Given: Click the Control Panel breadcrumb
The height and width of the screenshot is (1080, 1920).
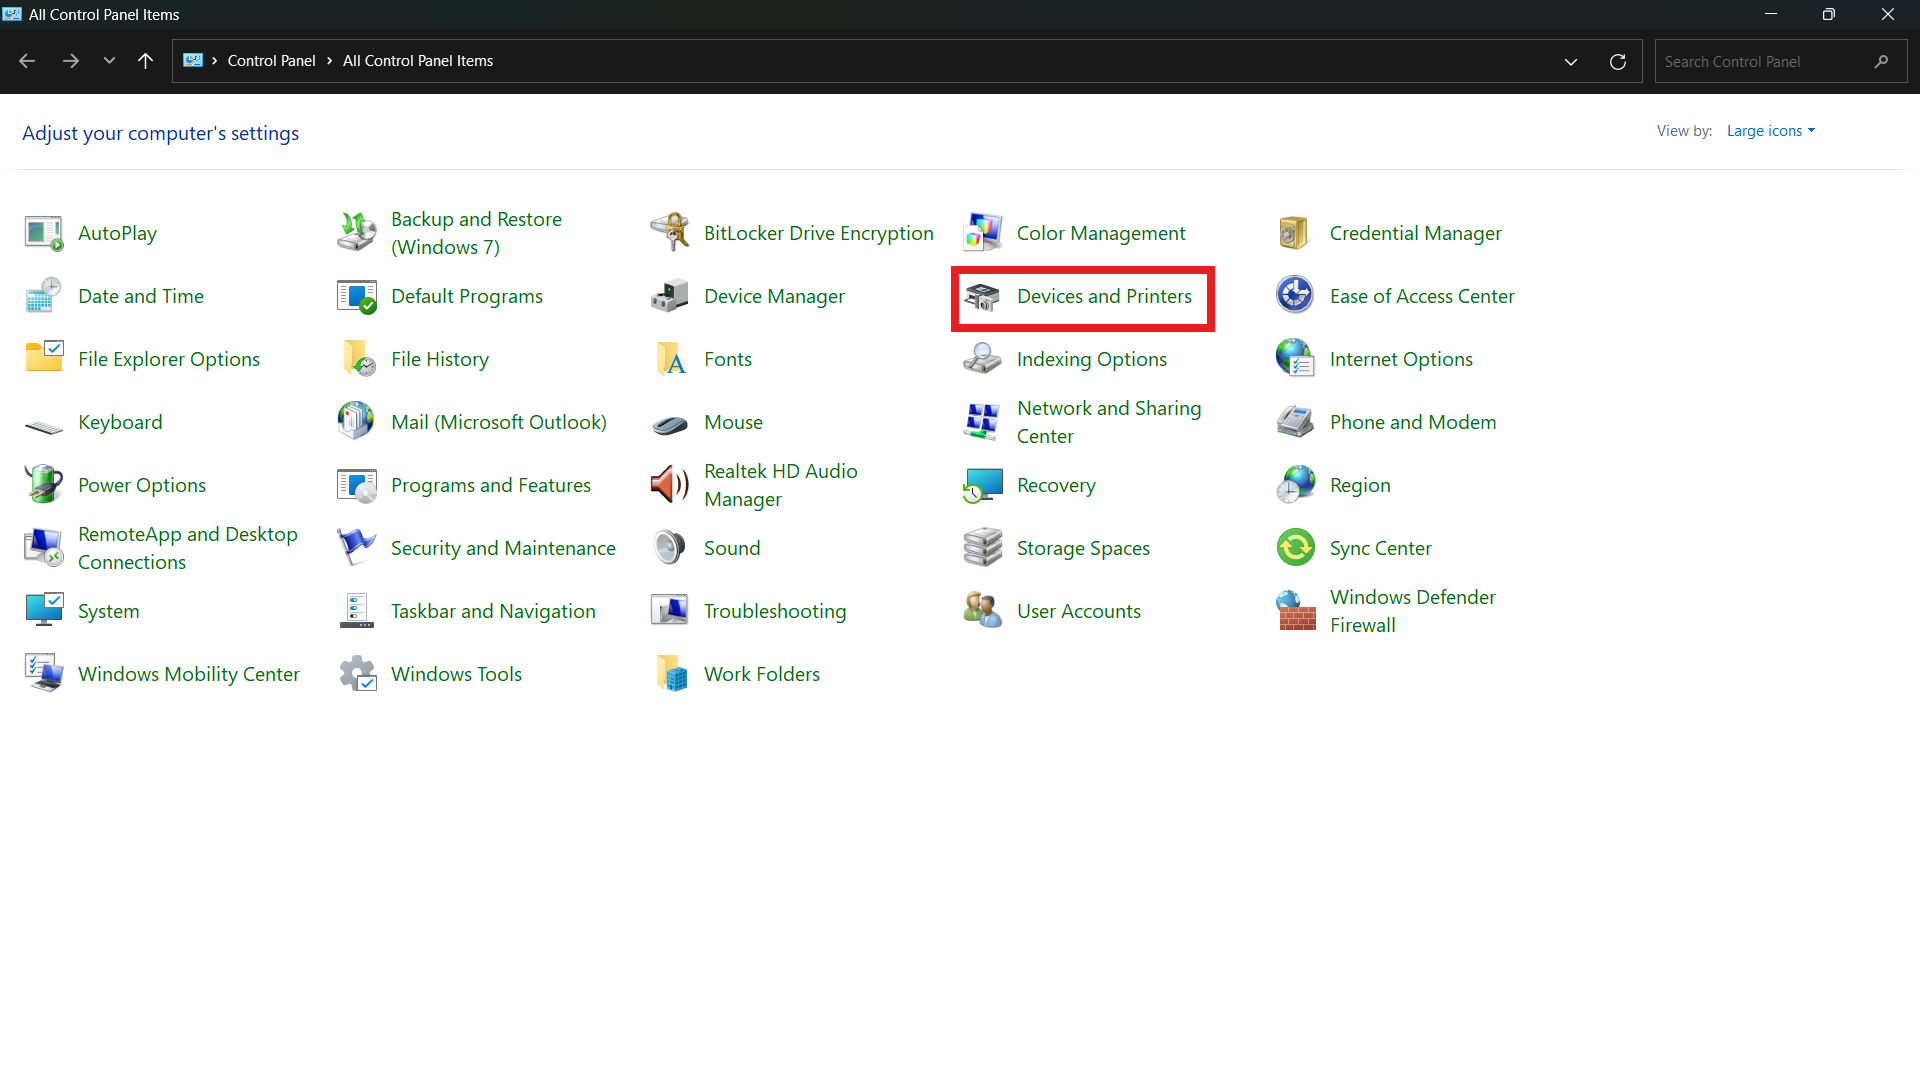Looking at the screenshot, I should pyautogui.click(x=271, y=61).
